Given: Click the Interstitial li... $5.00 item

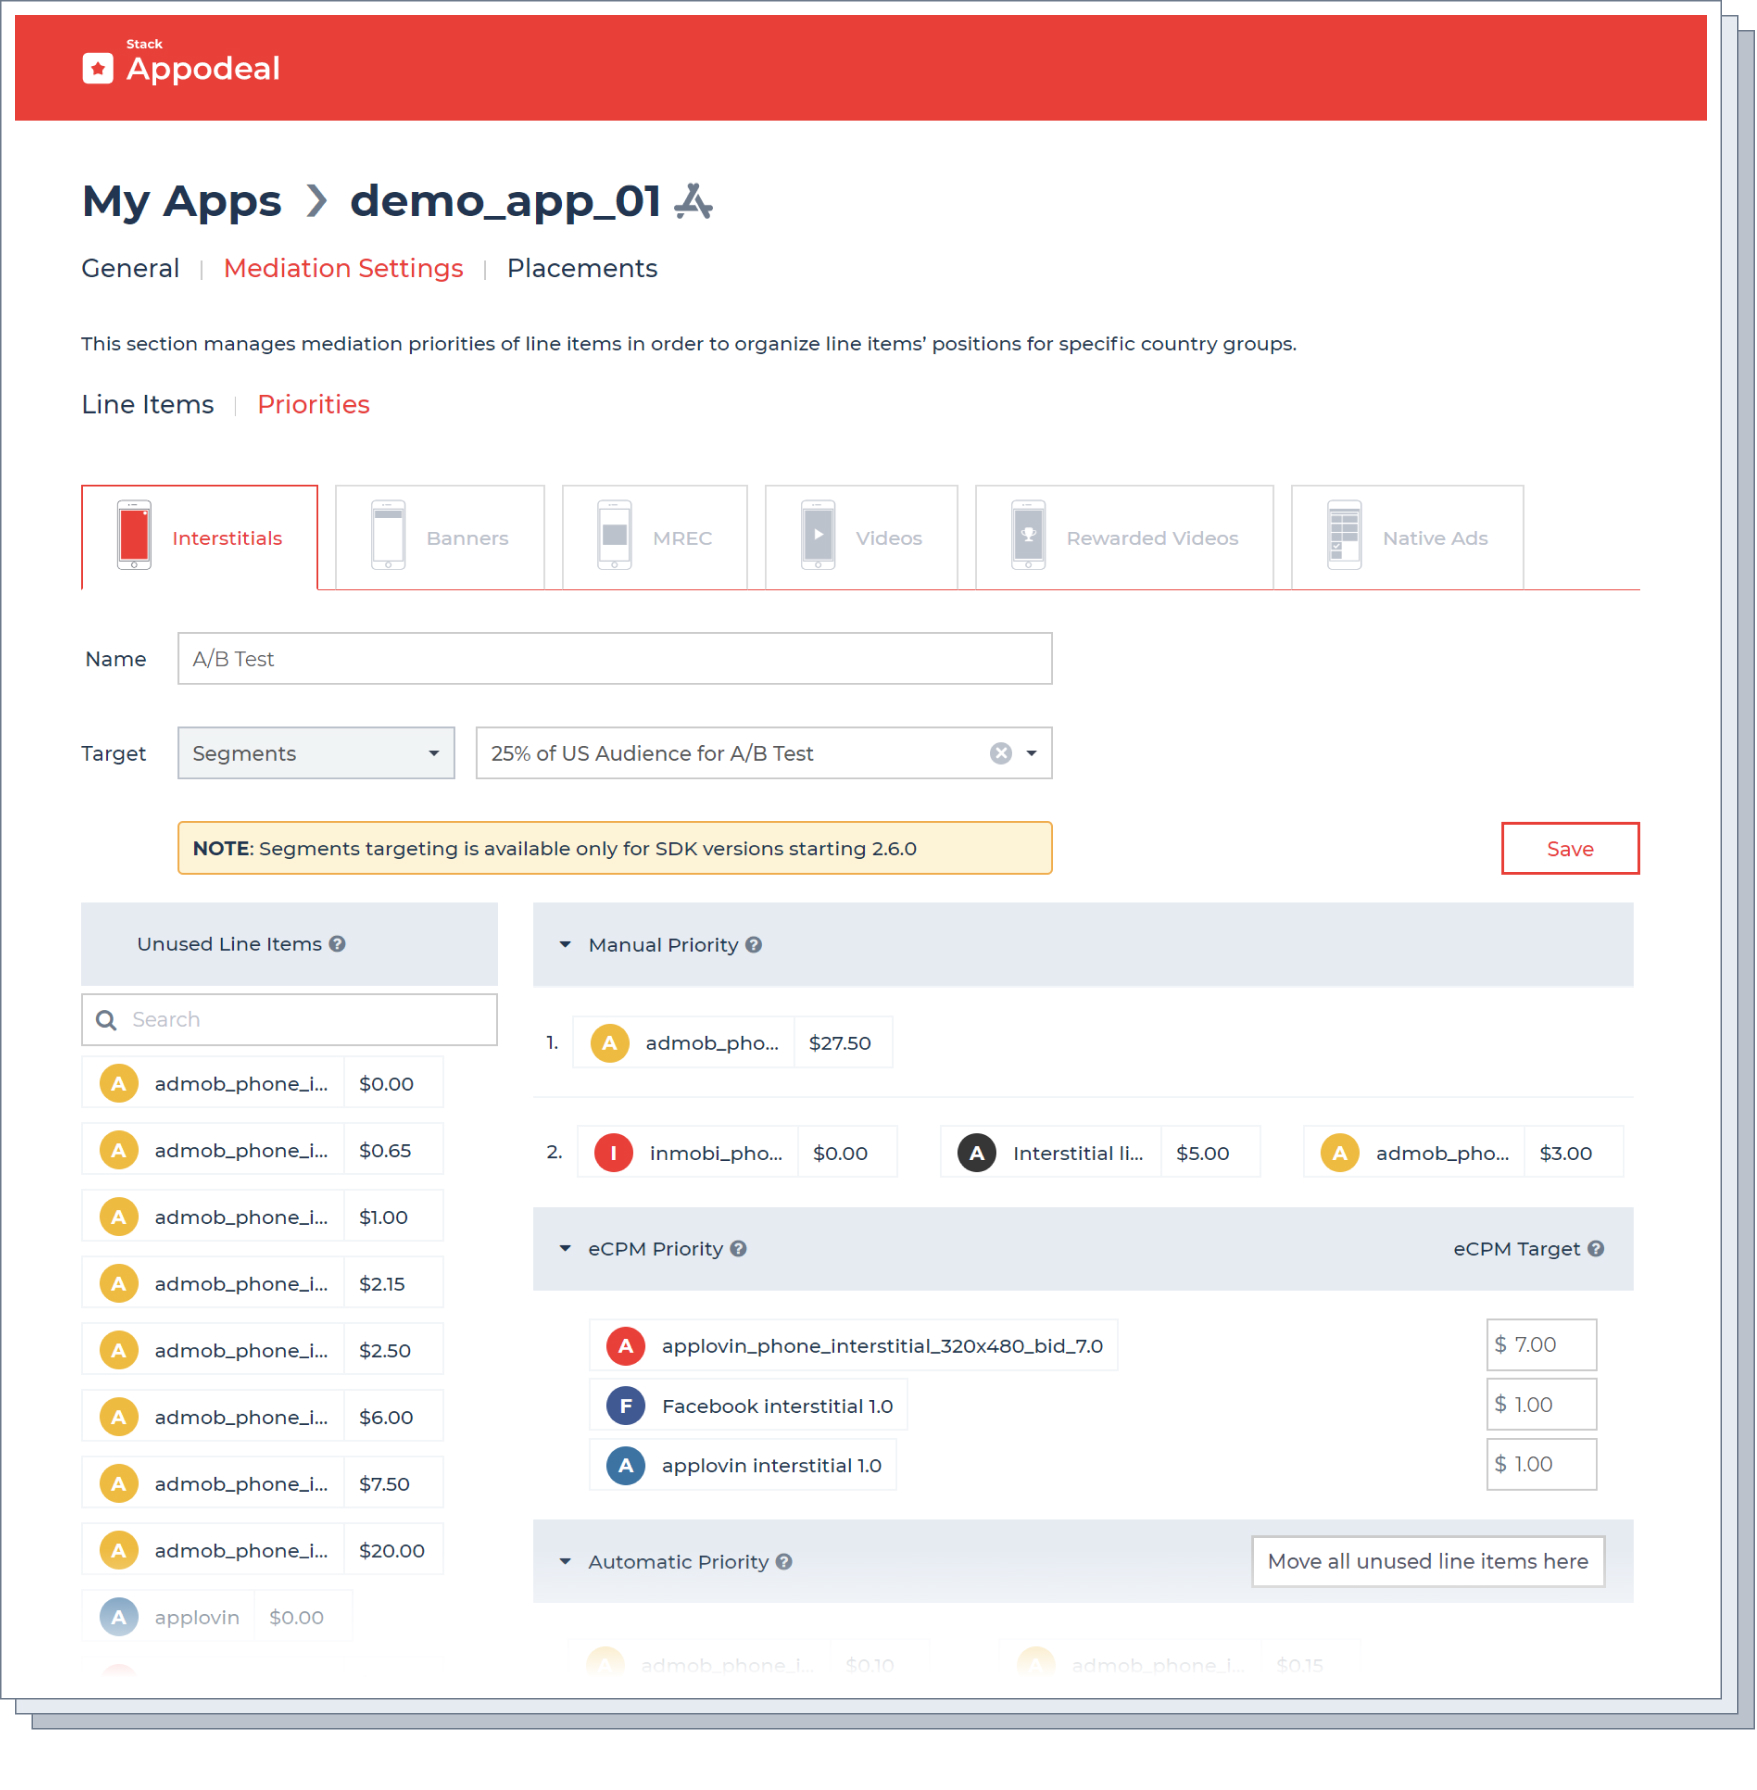Looking at the screenshot, I should 1100,1153.
